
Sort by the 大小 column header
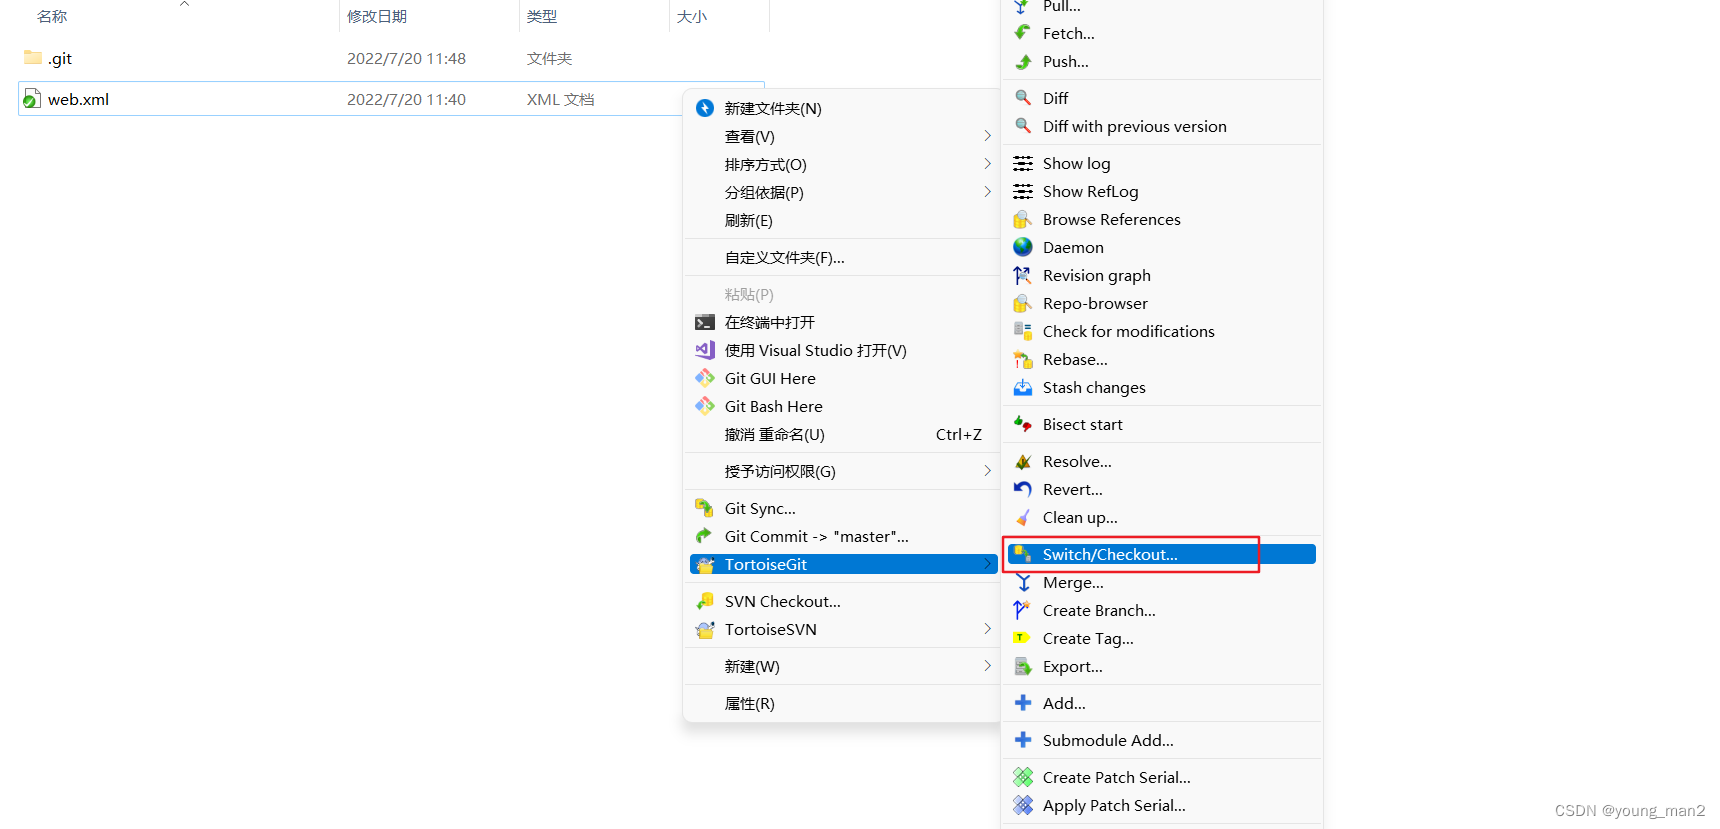[692, 16]
